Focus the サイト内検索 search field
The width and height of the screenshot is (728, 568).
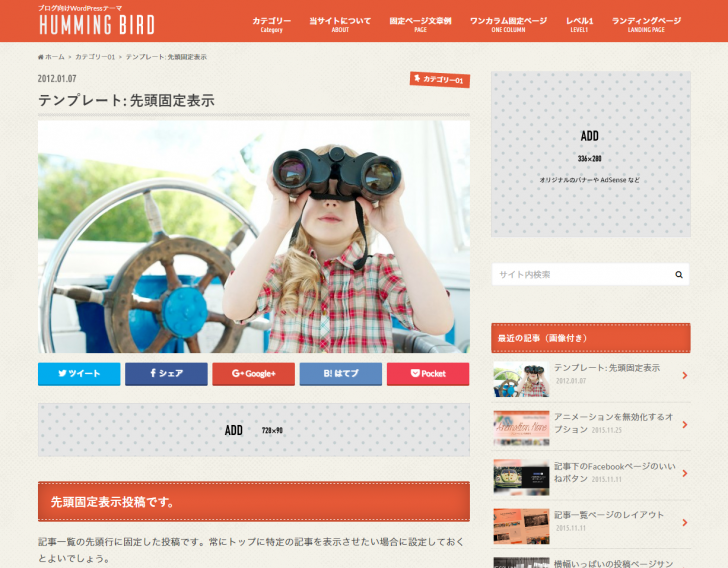coord(580,274)
